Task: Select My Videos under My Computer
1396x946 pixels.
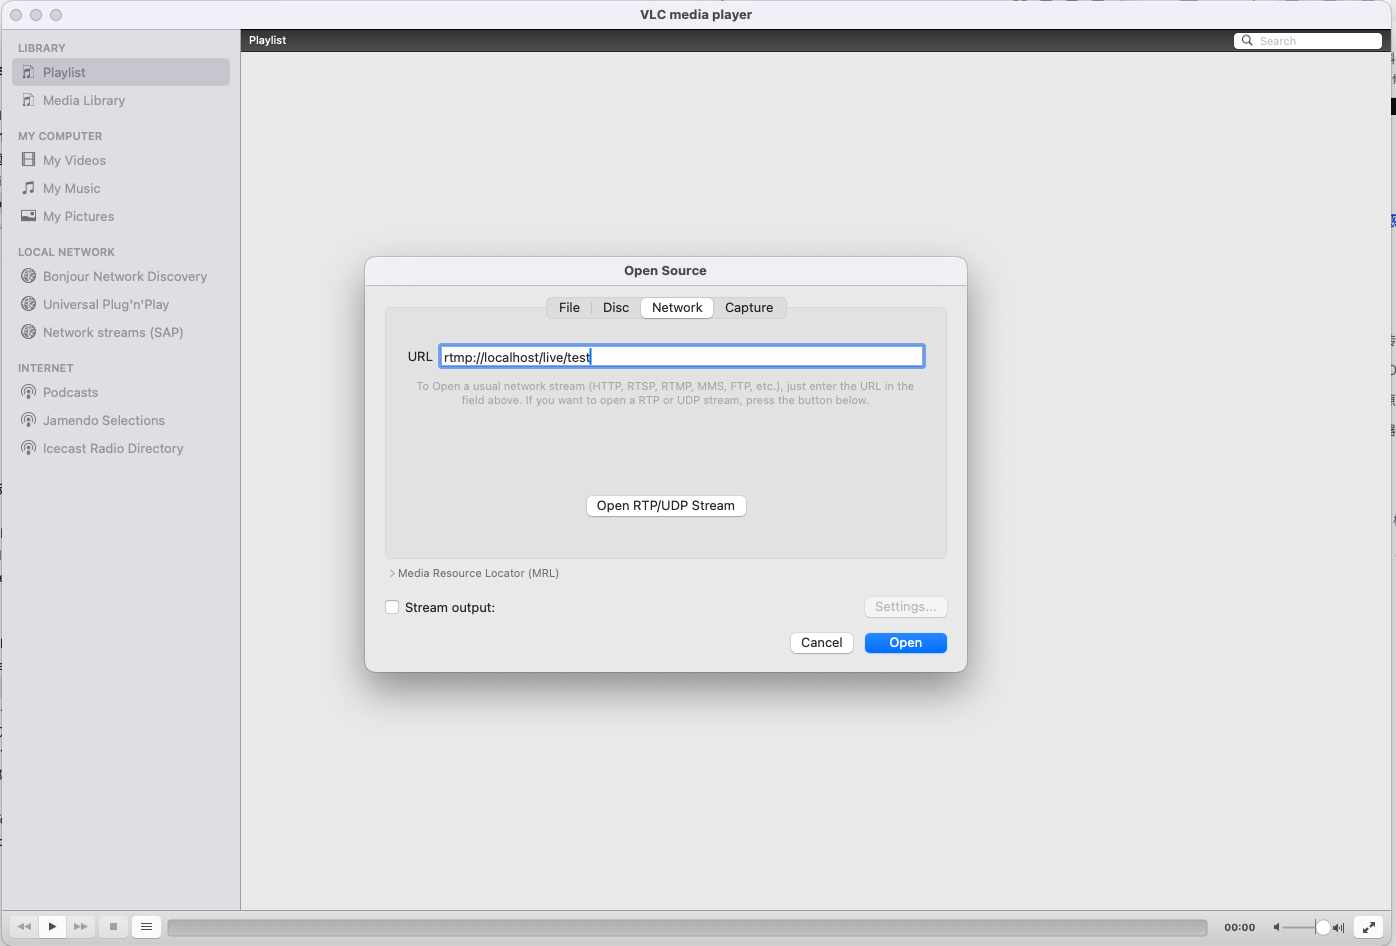Action: (73, 160)
